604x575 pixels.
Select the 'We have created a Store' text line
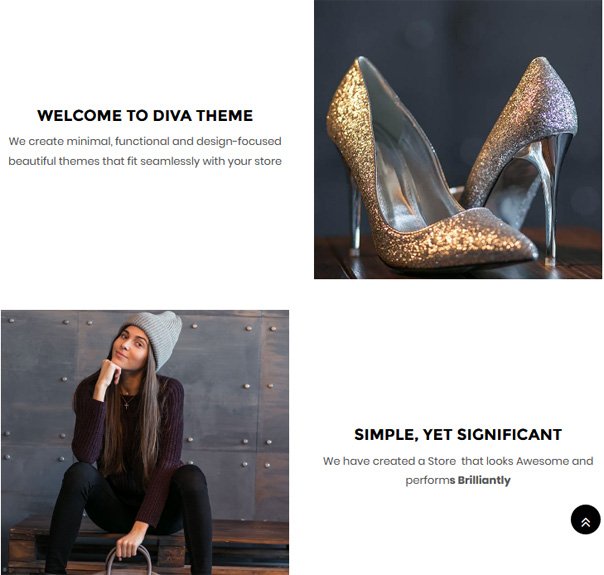[458, 461]
